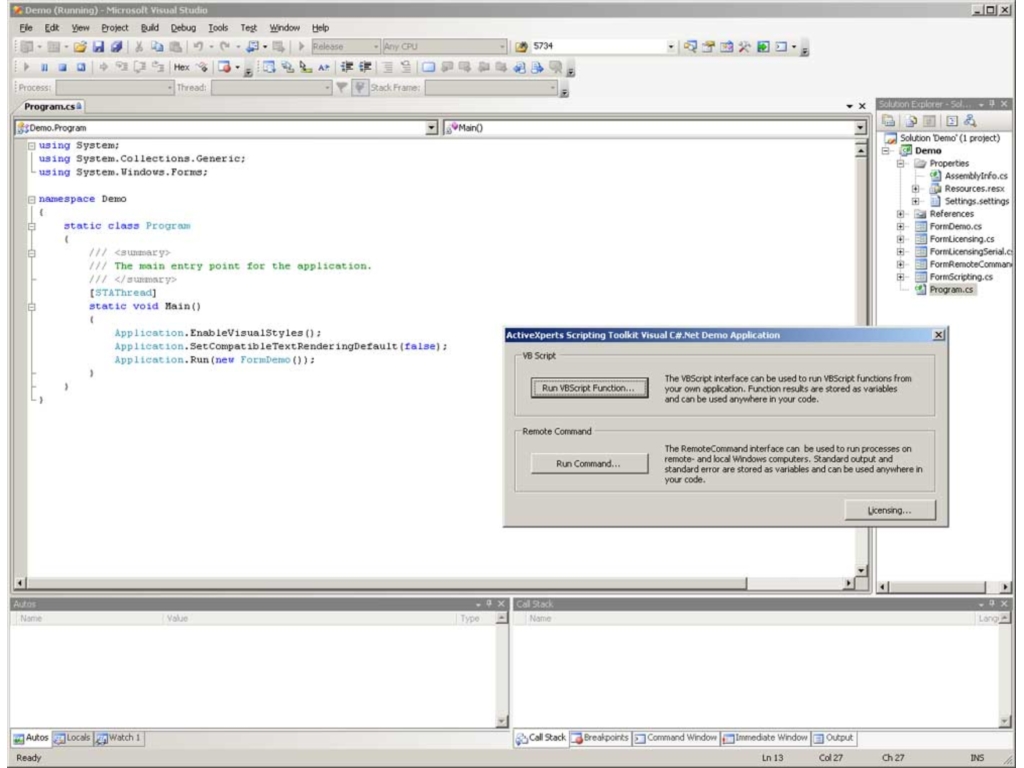Open the Release configuration dropdown
Screen dimensions: 1024x768
pyautogui.click(x=376, y=46)
